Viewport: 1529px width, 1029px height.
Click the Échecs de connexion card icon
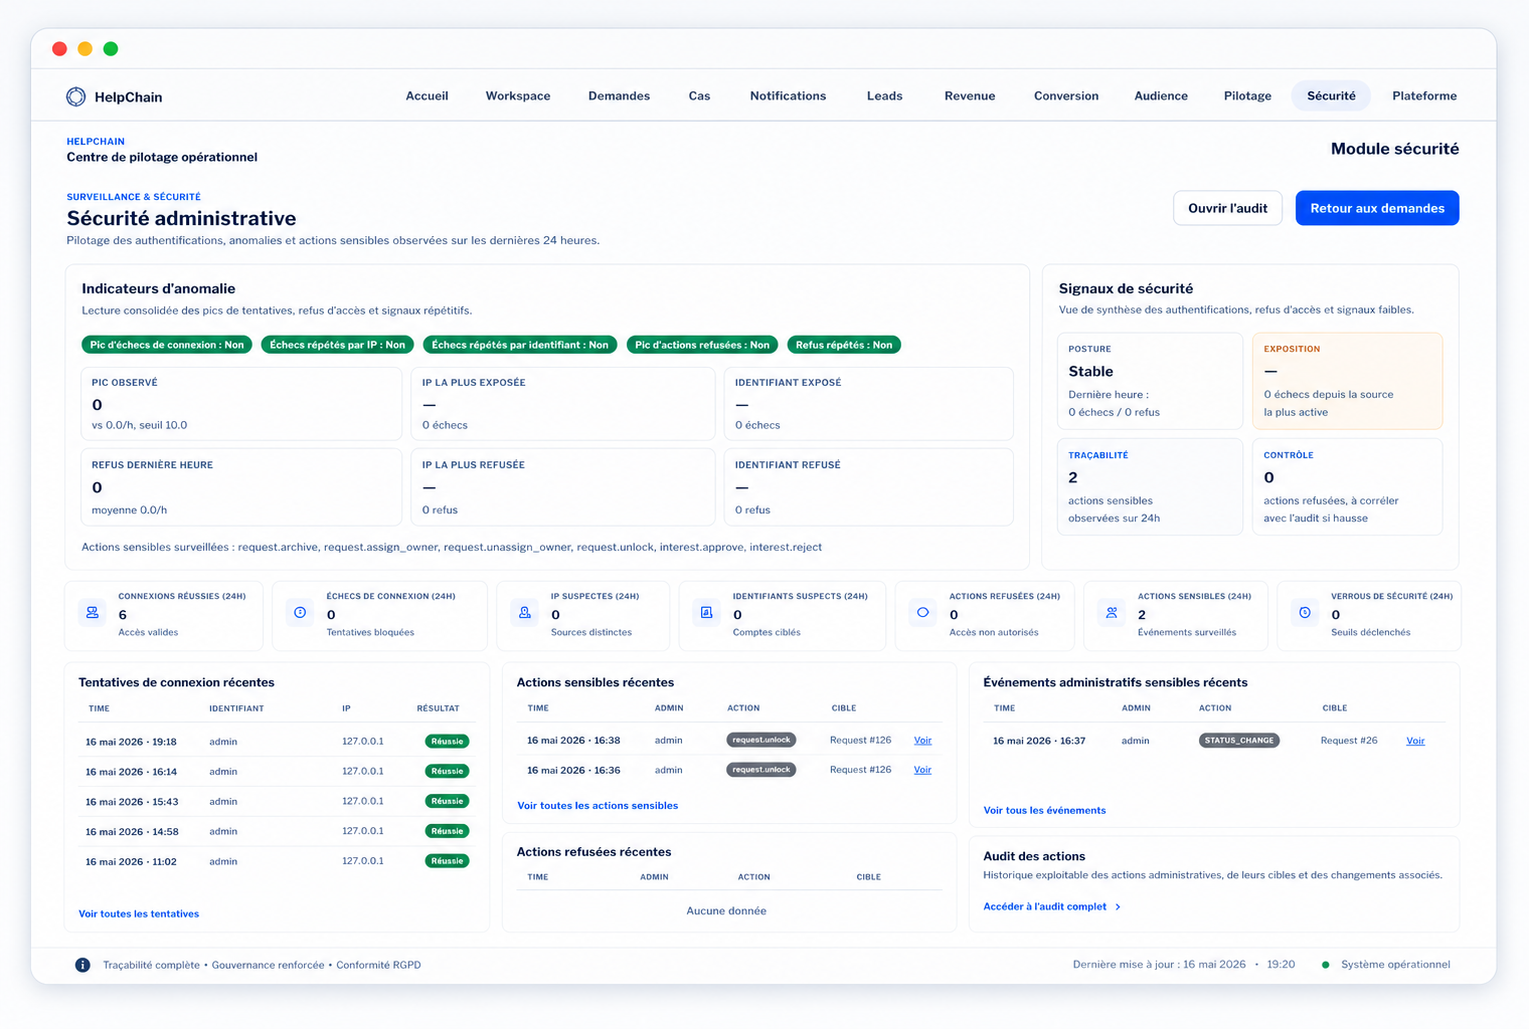(300, 612)
